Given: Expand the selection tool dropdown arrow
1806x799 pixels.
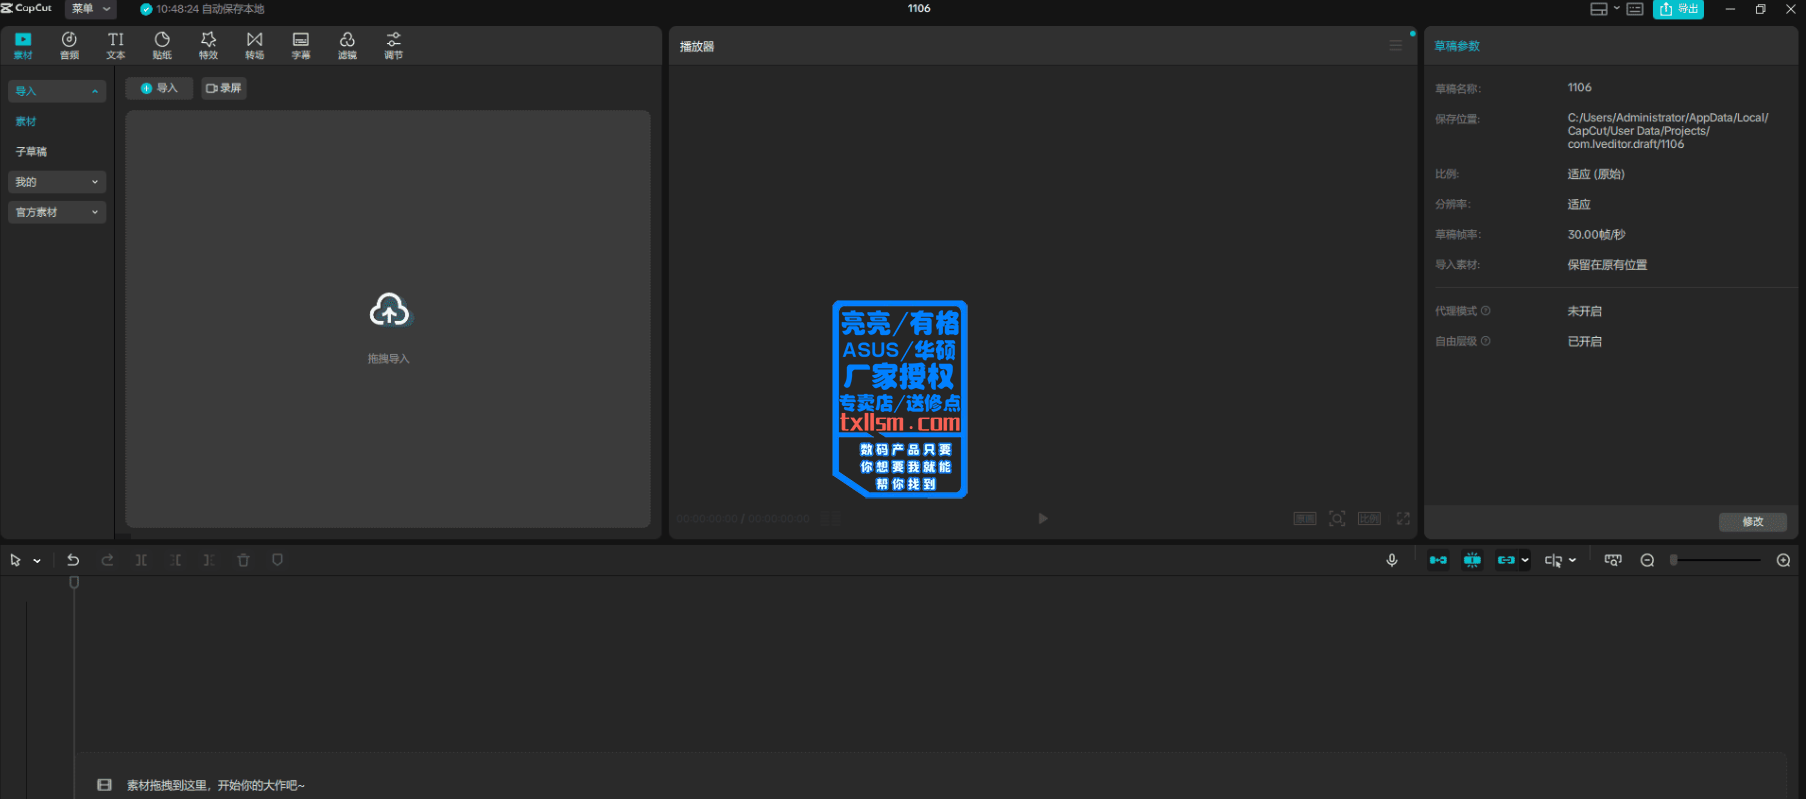Looking at the screenshot, I should pyautogui.click(x=37, y=561).
